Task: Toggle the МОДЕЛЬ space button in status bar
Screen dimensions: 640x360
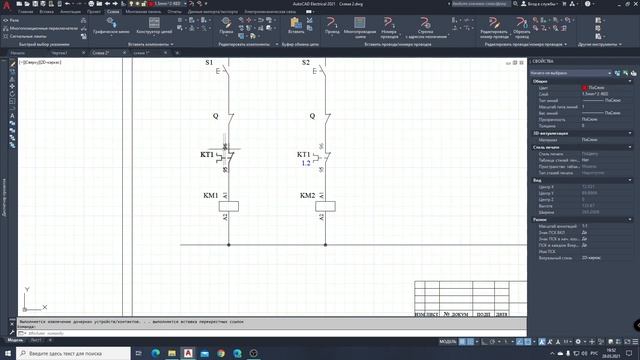Action: coord(448,342)
